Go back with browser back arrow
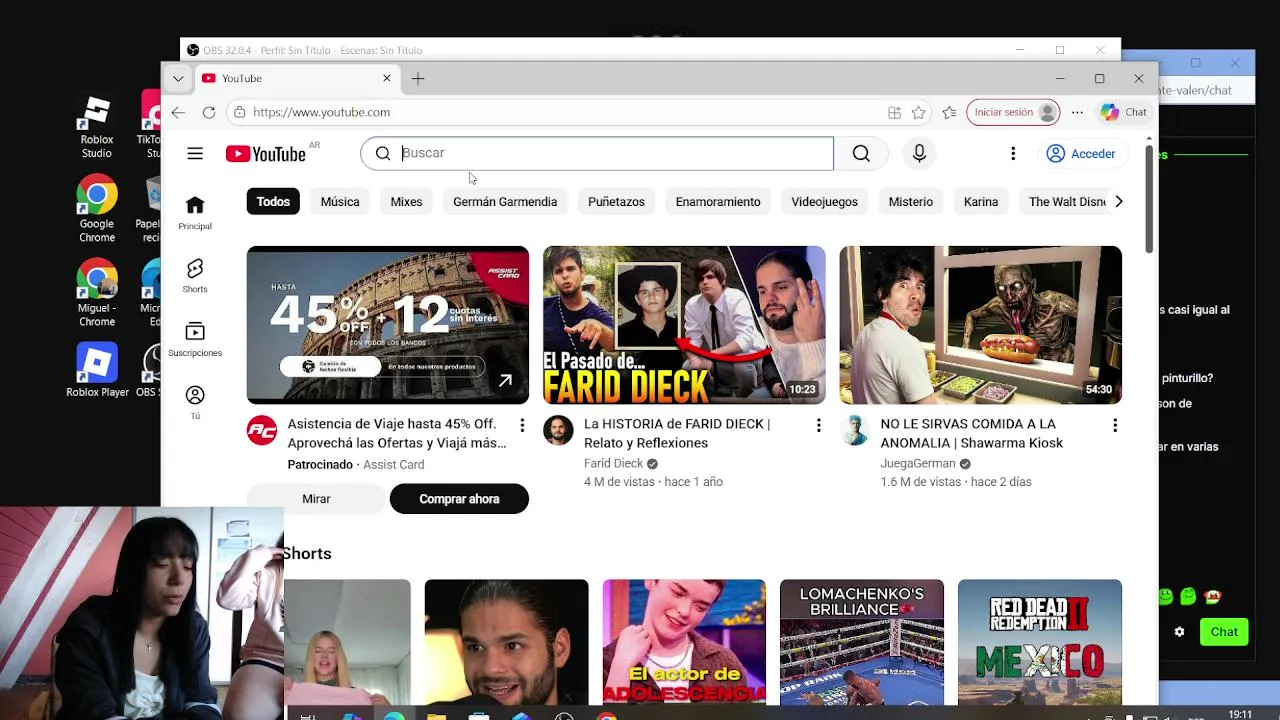Screen dimensions: 1280x720 178,112
